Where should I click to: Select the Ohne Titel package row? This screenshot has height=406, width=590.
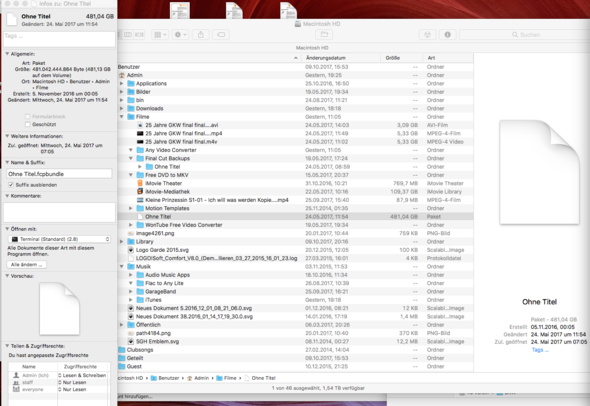295,216
